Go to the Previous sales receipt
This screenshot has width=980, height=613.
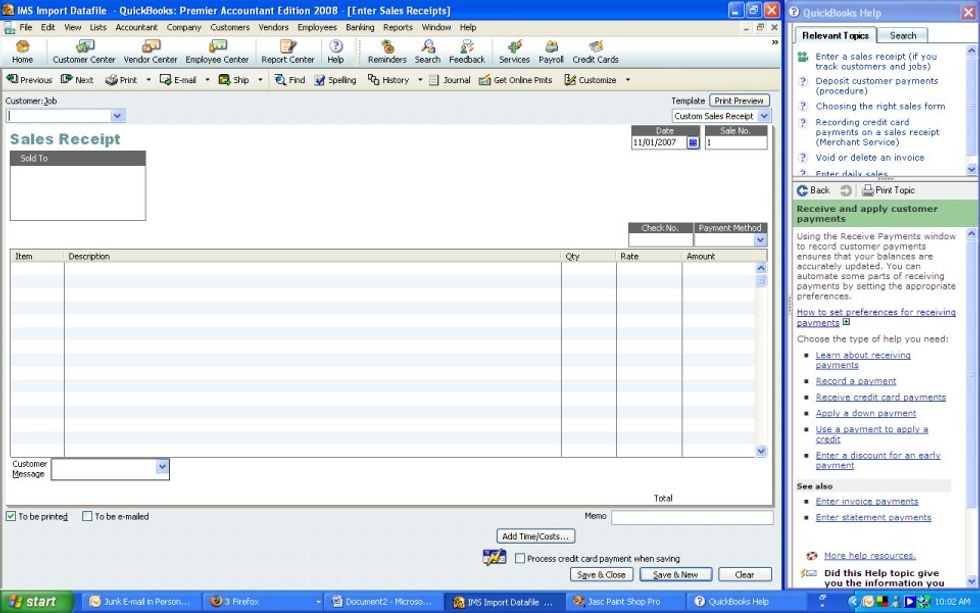point(29,80)
